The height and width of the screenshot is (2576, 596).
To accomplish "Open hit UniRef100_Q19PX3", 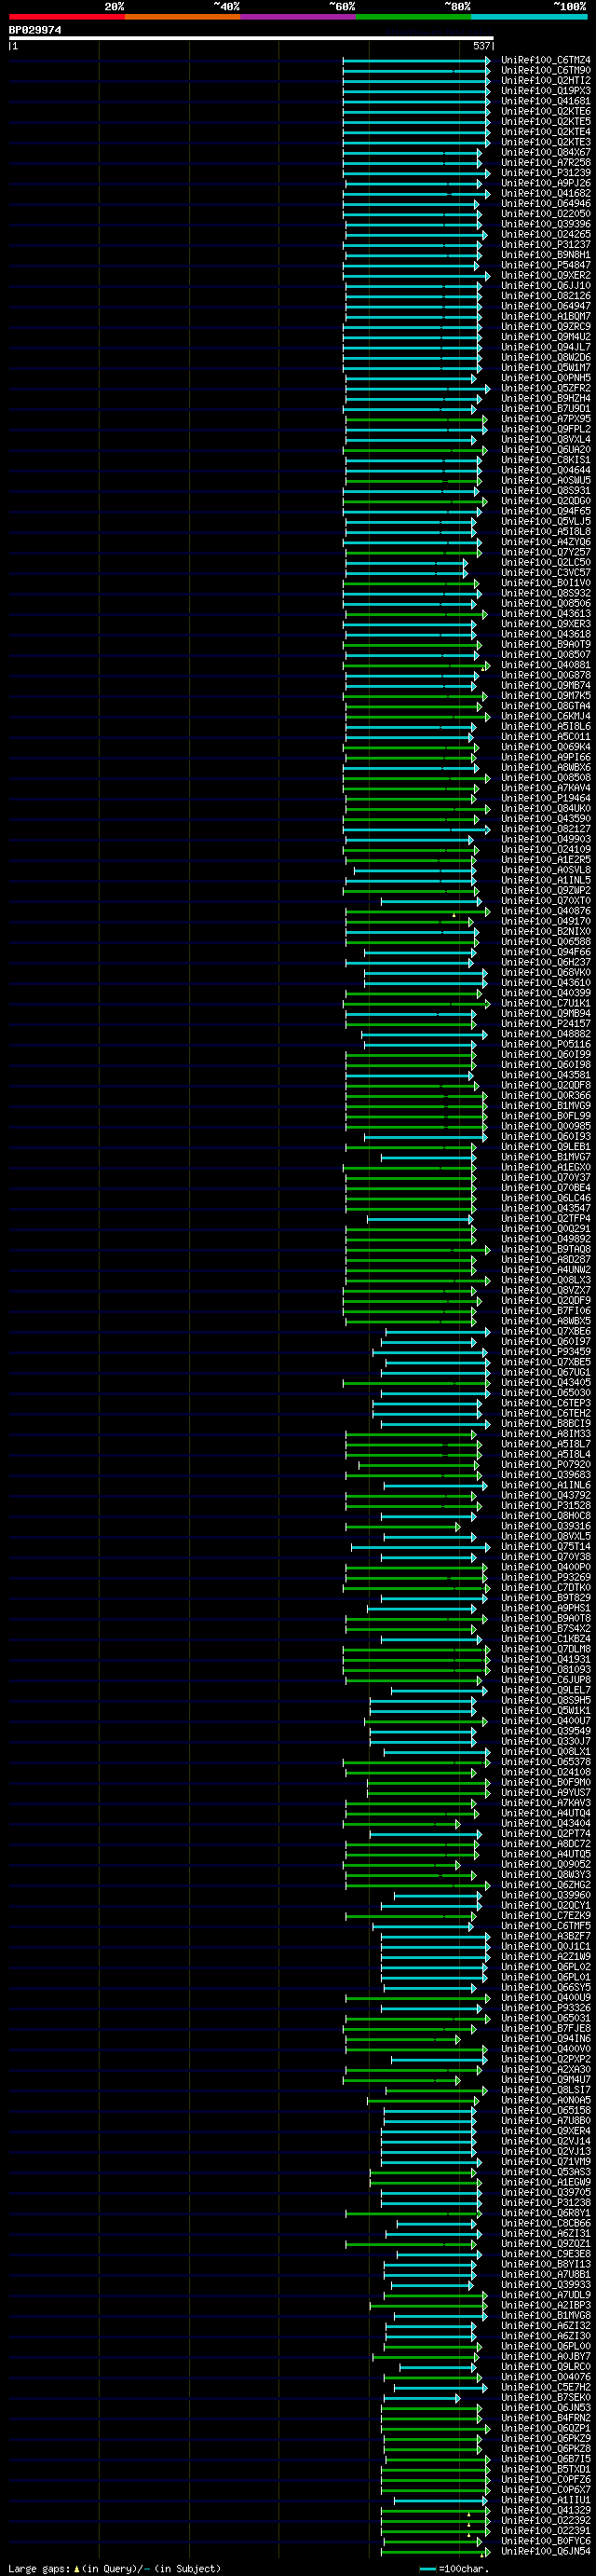I will pyautogui.click(x=546, y=91).
